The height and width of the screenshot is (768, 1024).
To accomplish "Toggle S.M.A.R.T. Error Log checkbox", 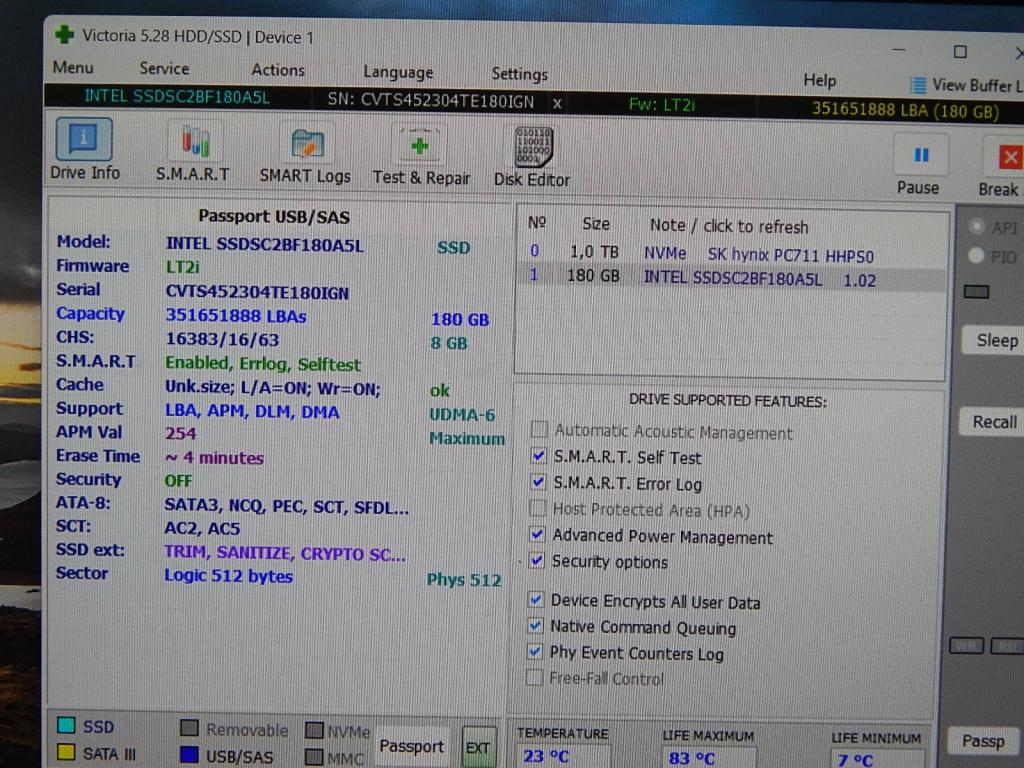I will (x=537, y=482).
